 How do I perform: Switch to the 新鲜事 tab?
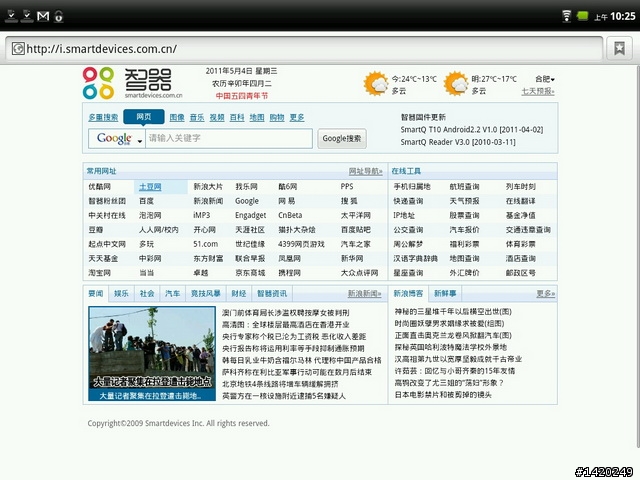click(445, 293)
